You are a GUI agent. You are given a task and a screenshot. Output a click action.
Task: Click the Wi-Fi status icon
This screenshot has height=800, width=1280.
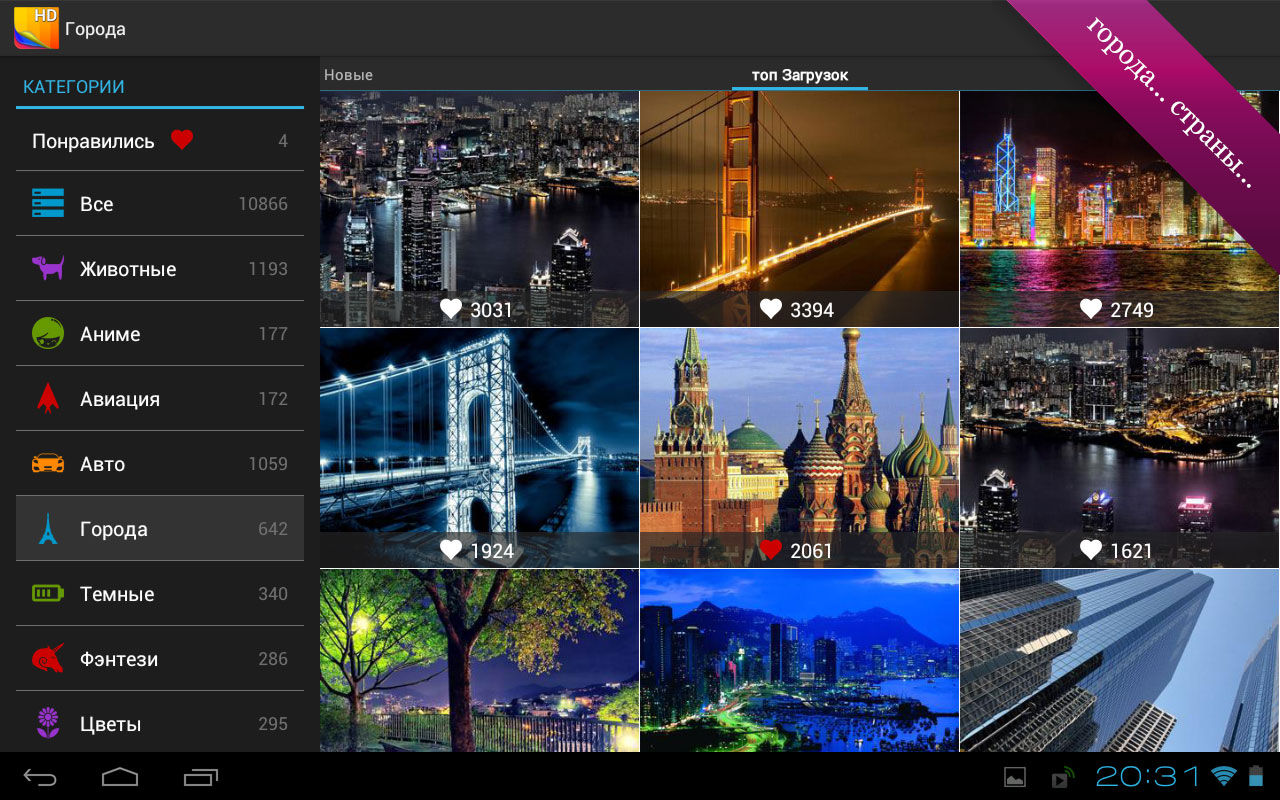[x=1223, y=776]
